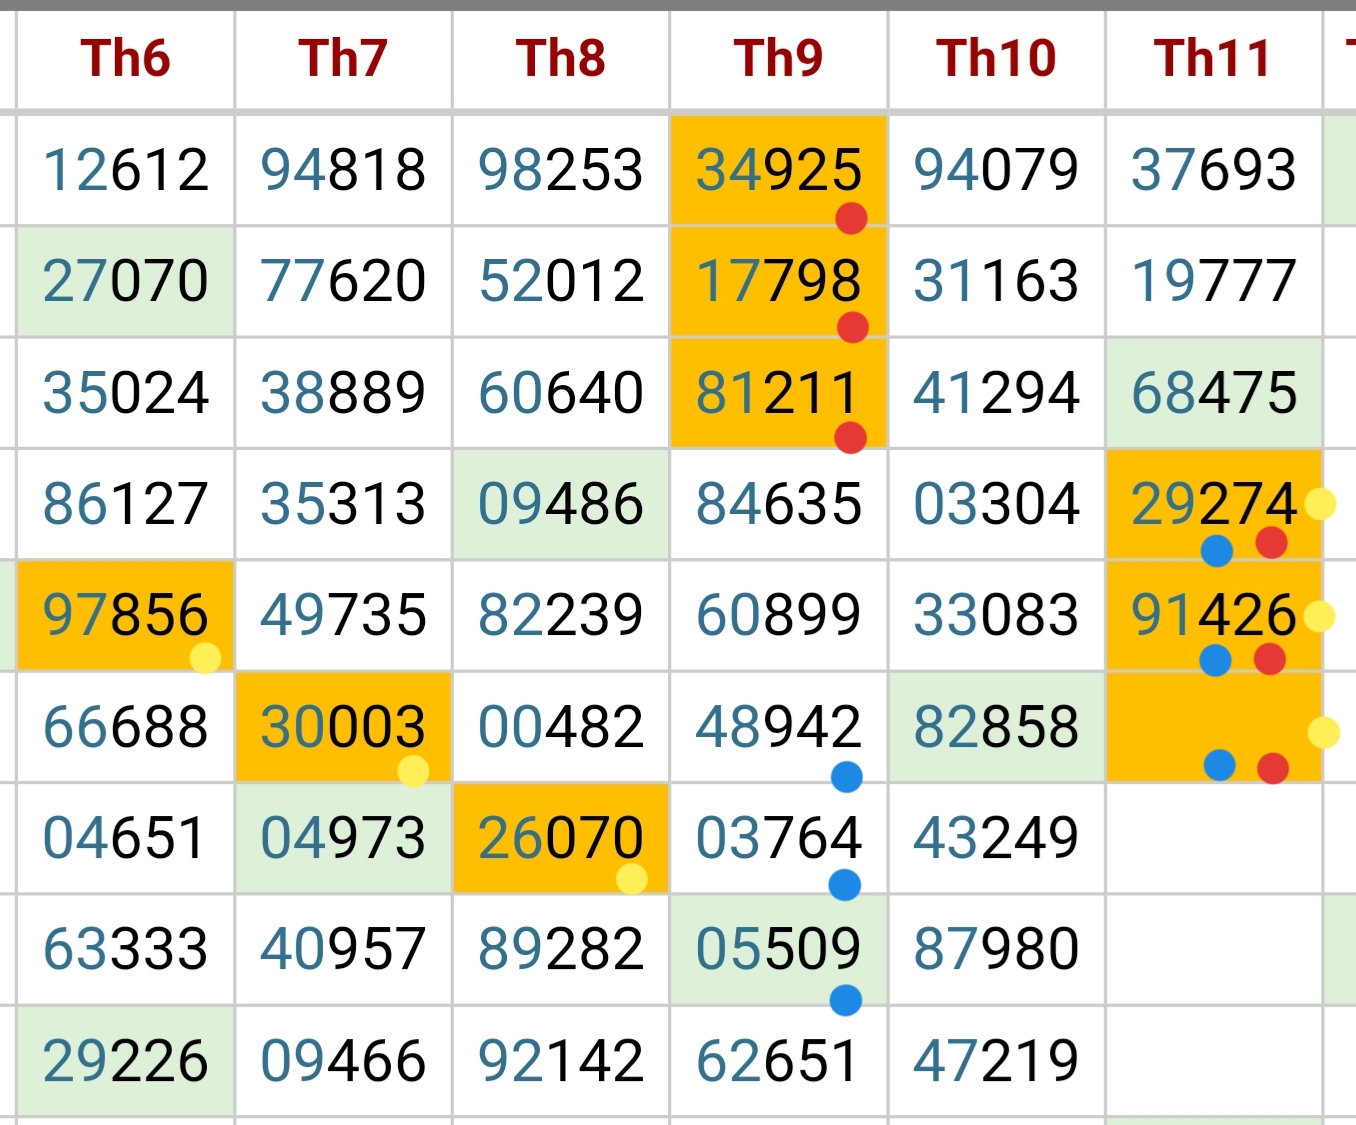Select the green cell 82858
The width and height of the screenshot is (1356, 1125).
click(x=996, y=727)
